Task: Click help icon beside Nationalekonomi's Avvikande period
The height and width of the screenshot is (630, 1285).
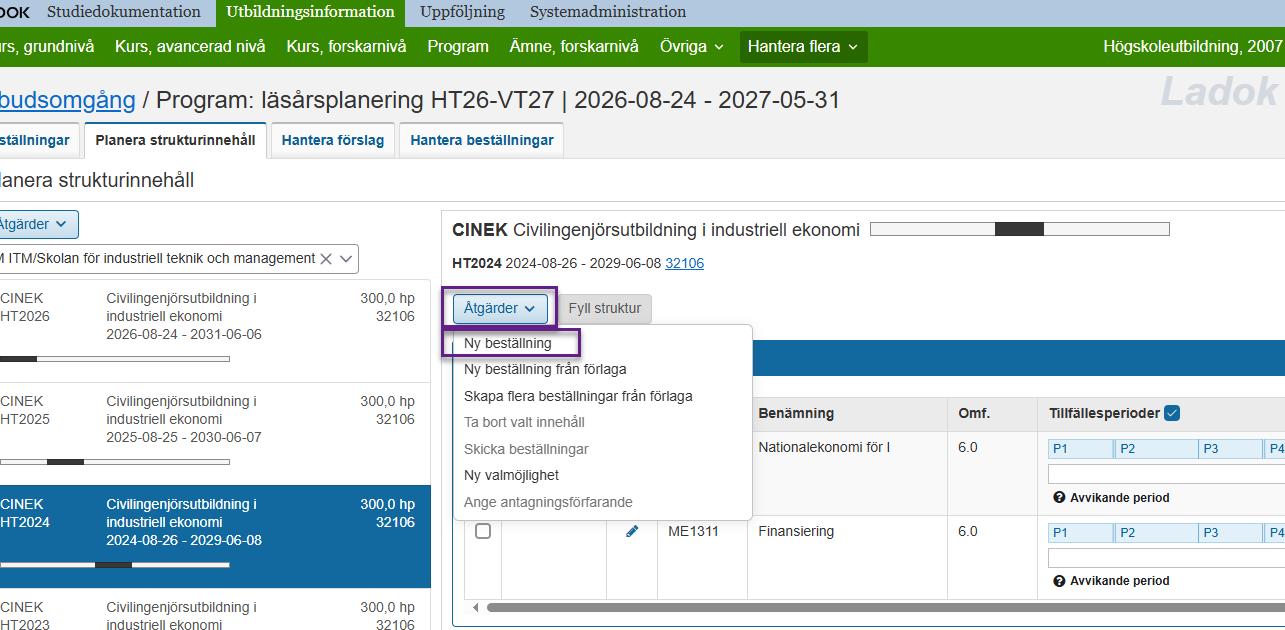Action: [1059, 498]
